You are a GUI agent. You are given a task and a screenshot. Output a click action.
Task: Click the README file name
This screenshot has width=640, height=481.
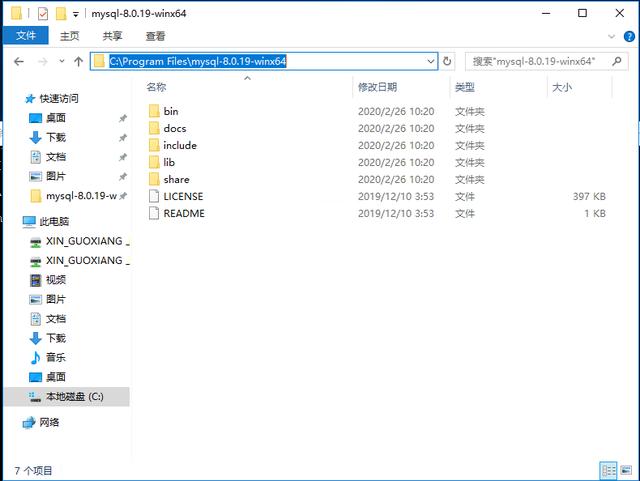(x=184, y=214)
